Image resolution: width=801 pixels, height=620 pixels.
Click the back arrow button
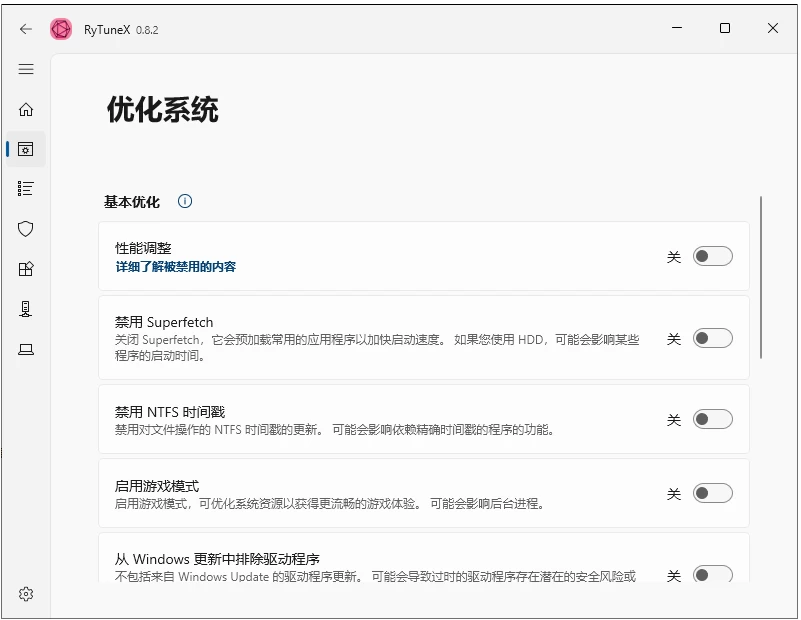(x=26, y=29)
